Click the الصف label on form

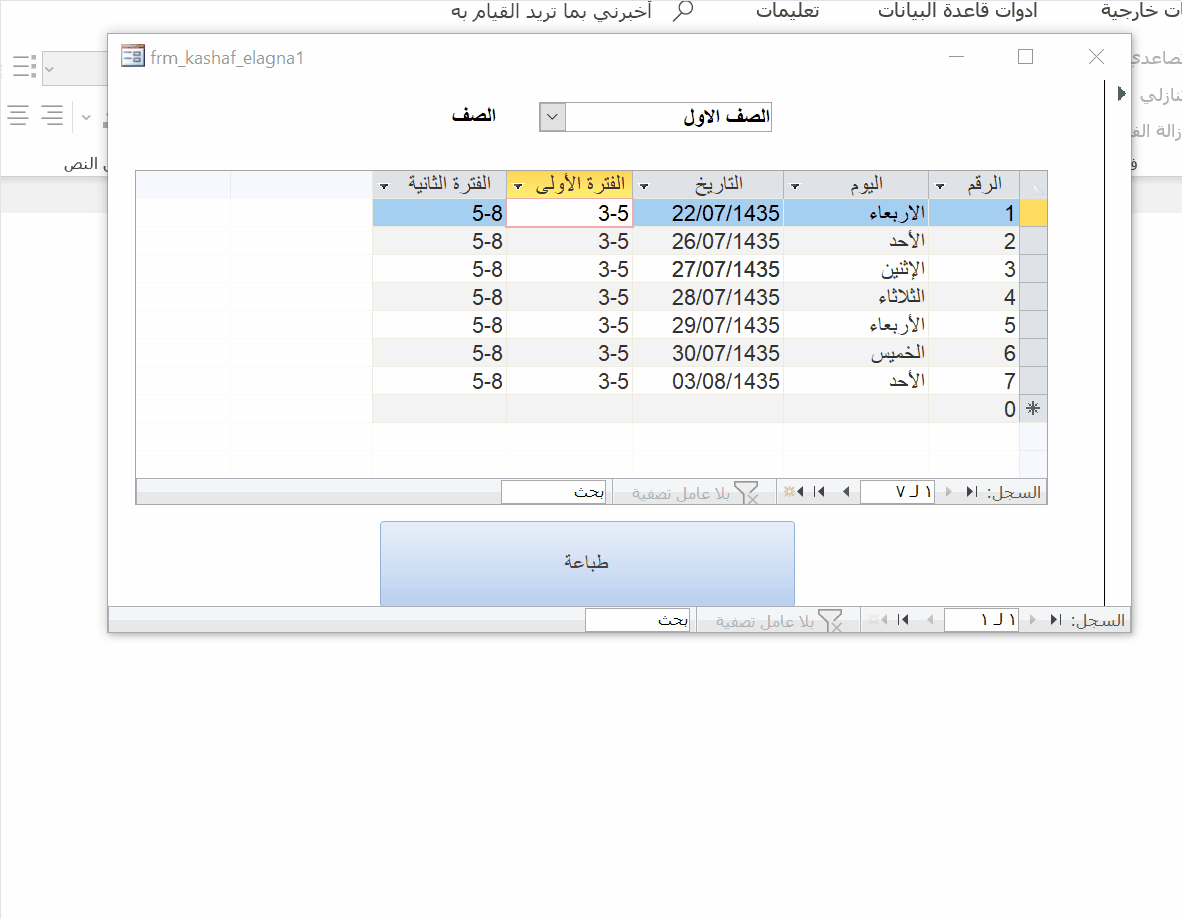pos(473,115)
